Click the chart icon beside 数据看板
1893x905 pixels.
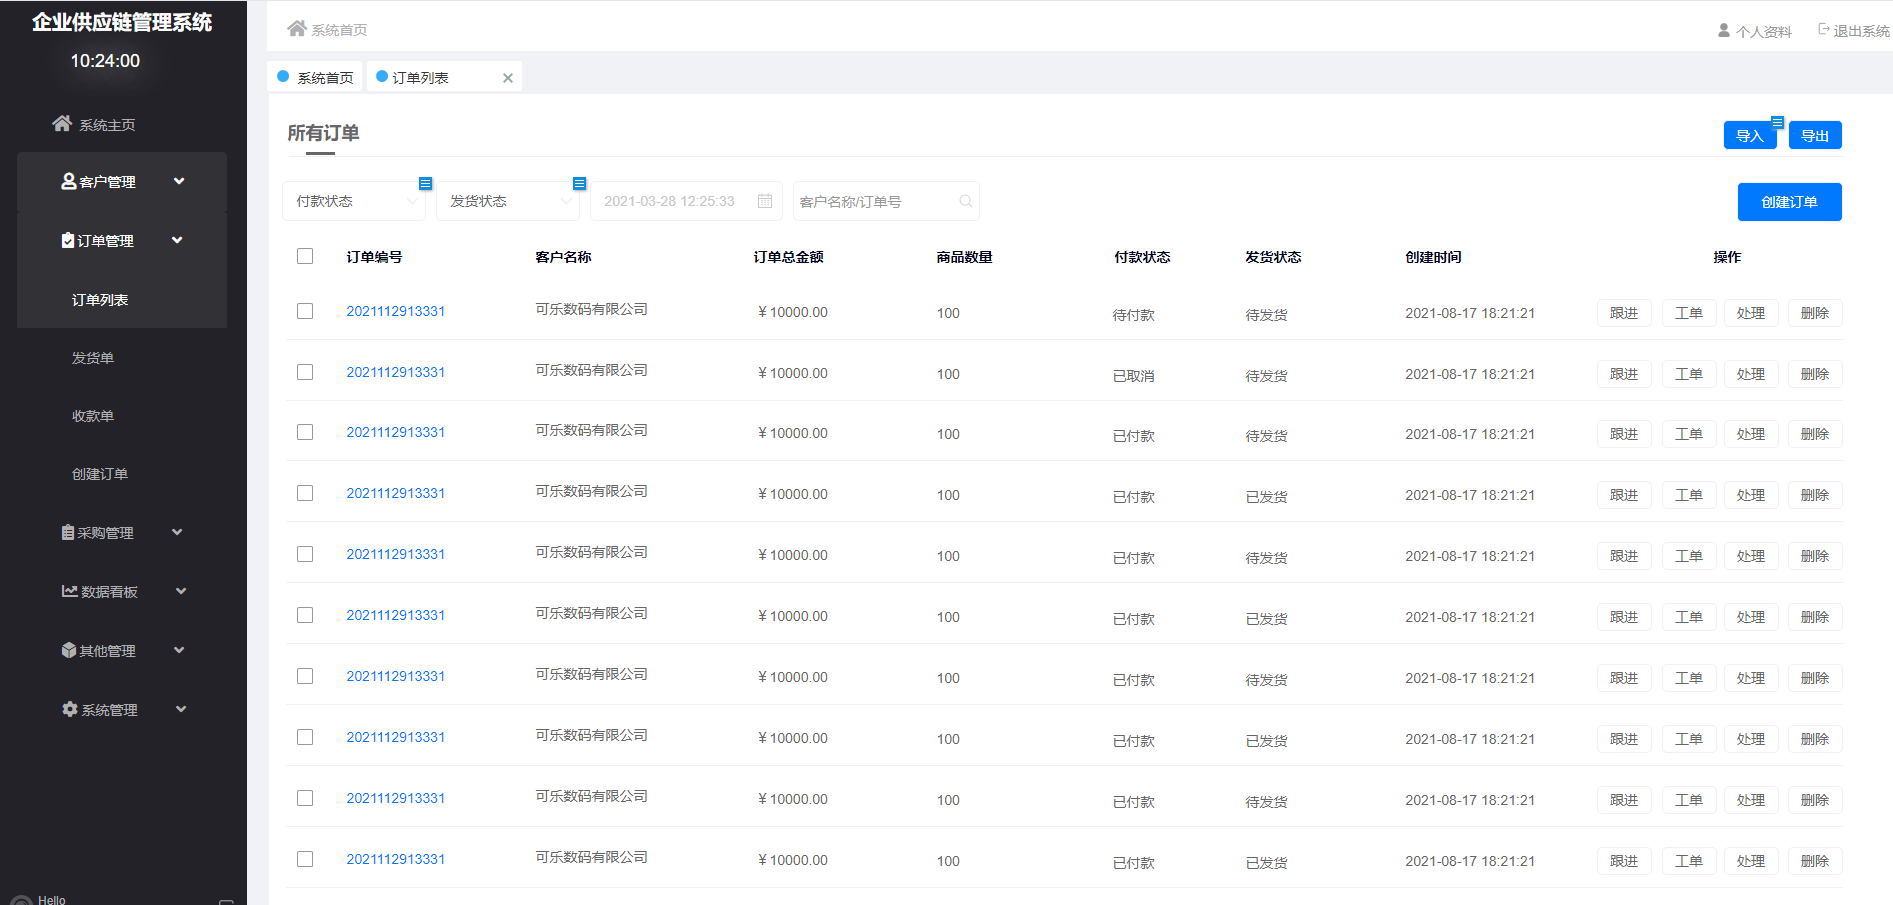point(70,591)
